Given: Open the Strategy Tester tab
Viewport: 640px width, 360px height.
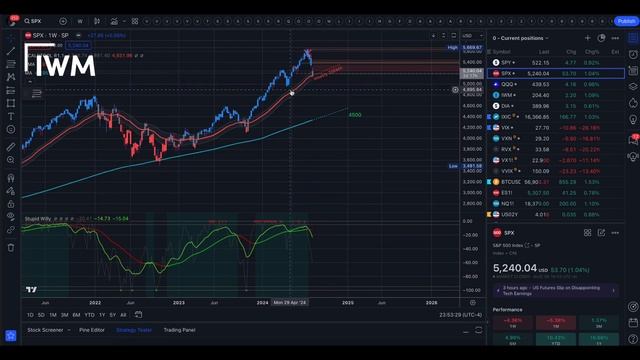Looking at the screenshot, I should click(134, 330).
